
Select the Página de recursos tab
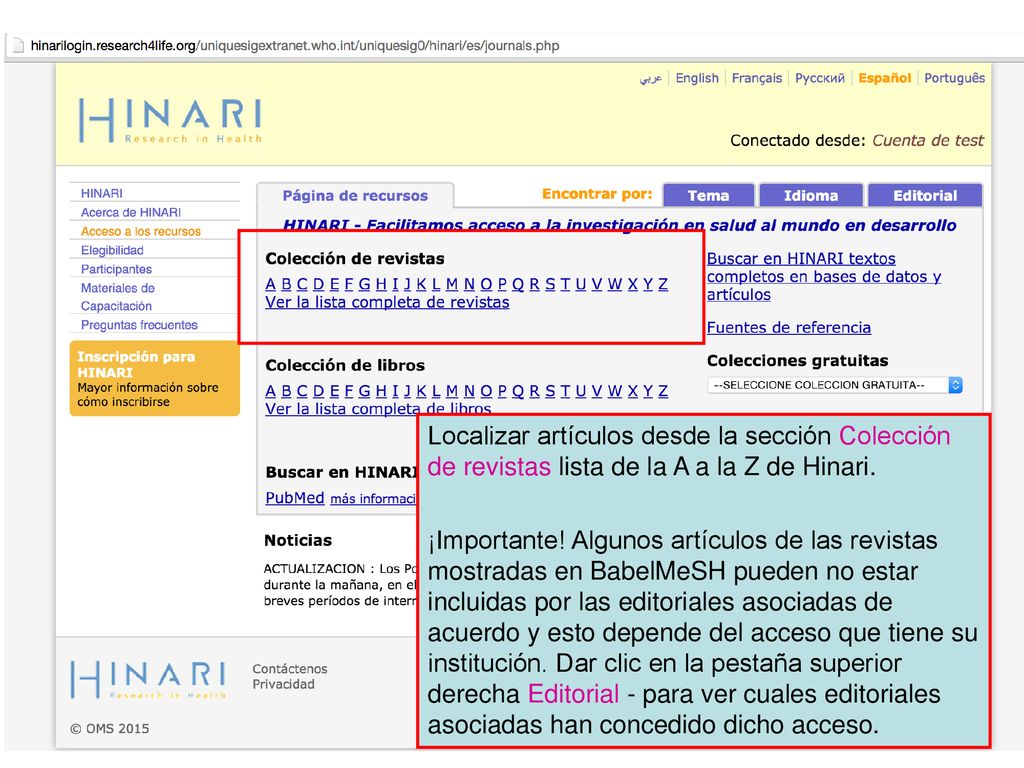pos(355,195)
